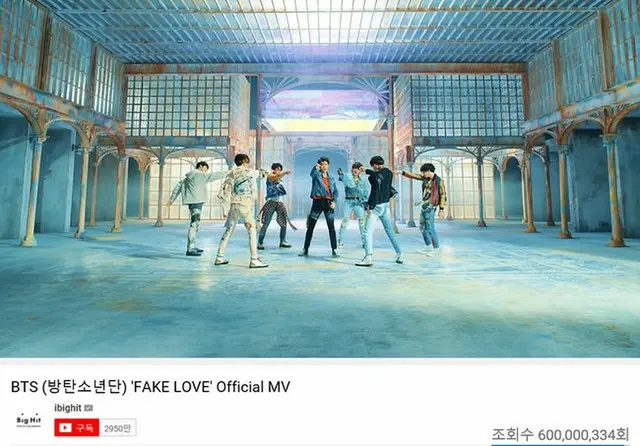Click the glass skylight ceiling in the video
This screenshot has width=640, height=446.
coord(322,31)
